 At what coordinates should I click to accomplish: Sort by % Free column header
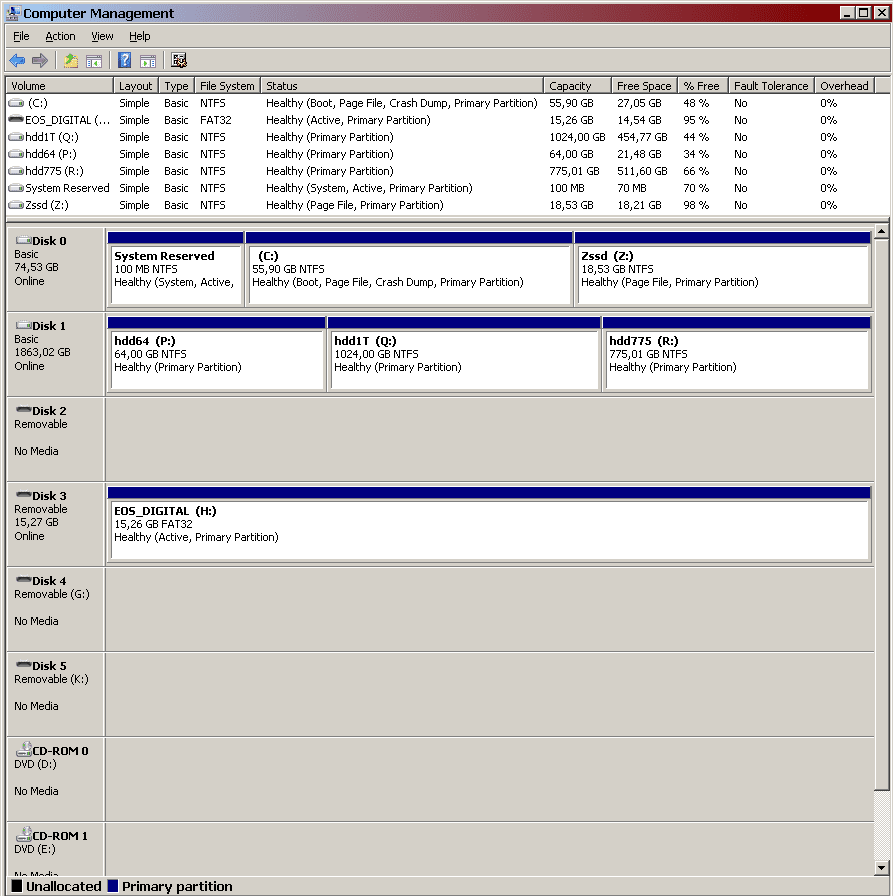point(703,86)
